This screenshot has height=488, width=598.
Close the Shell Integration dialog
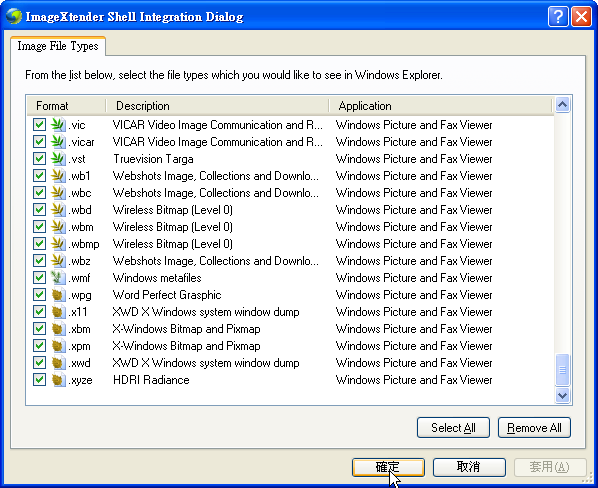pyautogui.click(x=581, y=16)
